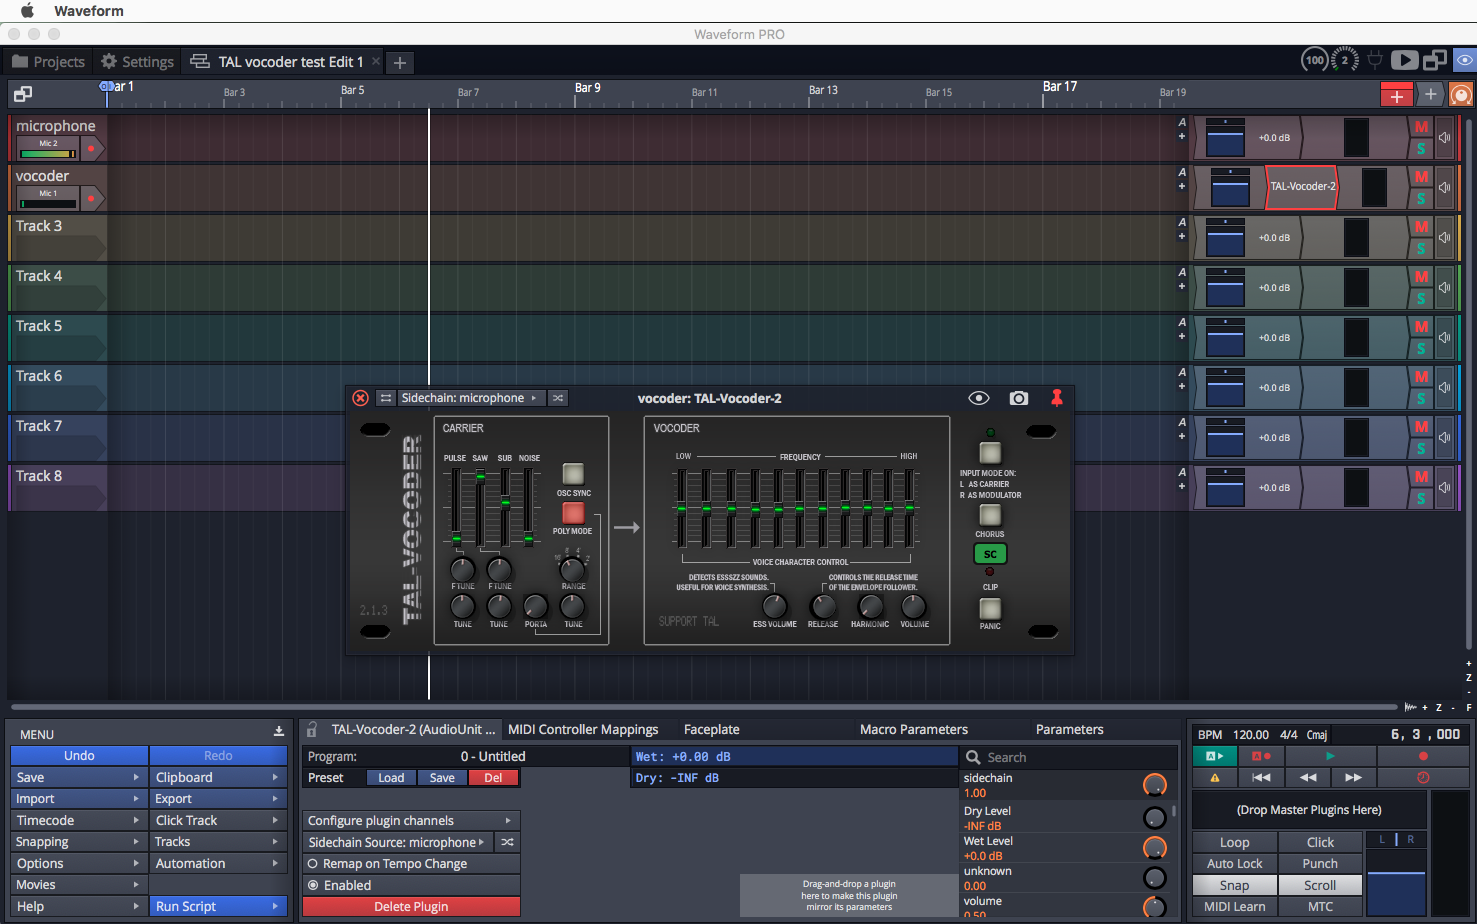Expand the Configure plugin channels menu
The height and width of the screenshot is (924, 1477).
point(411,821)
